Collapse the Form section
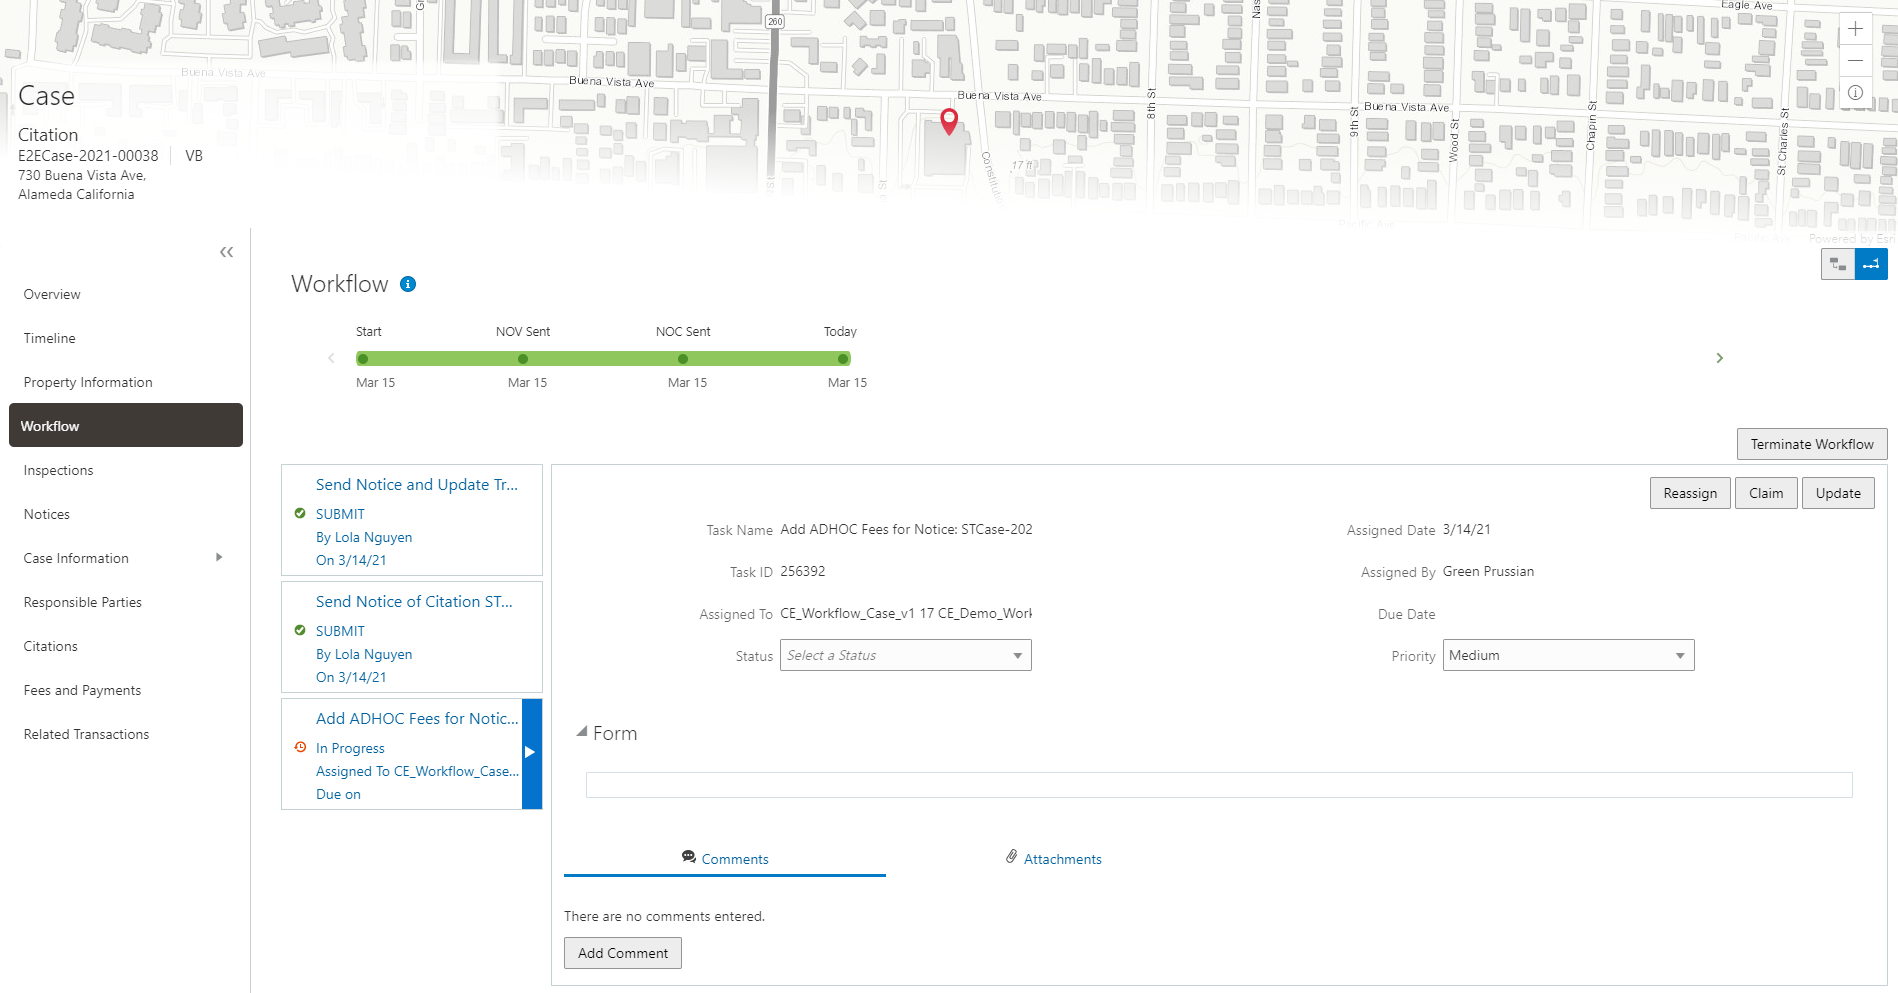This screenshot has height=993, width=1898. (583, 731)
